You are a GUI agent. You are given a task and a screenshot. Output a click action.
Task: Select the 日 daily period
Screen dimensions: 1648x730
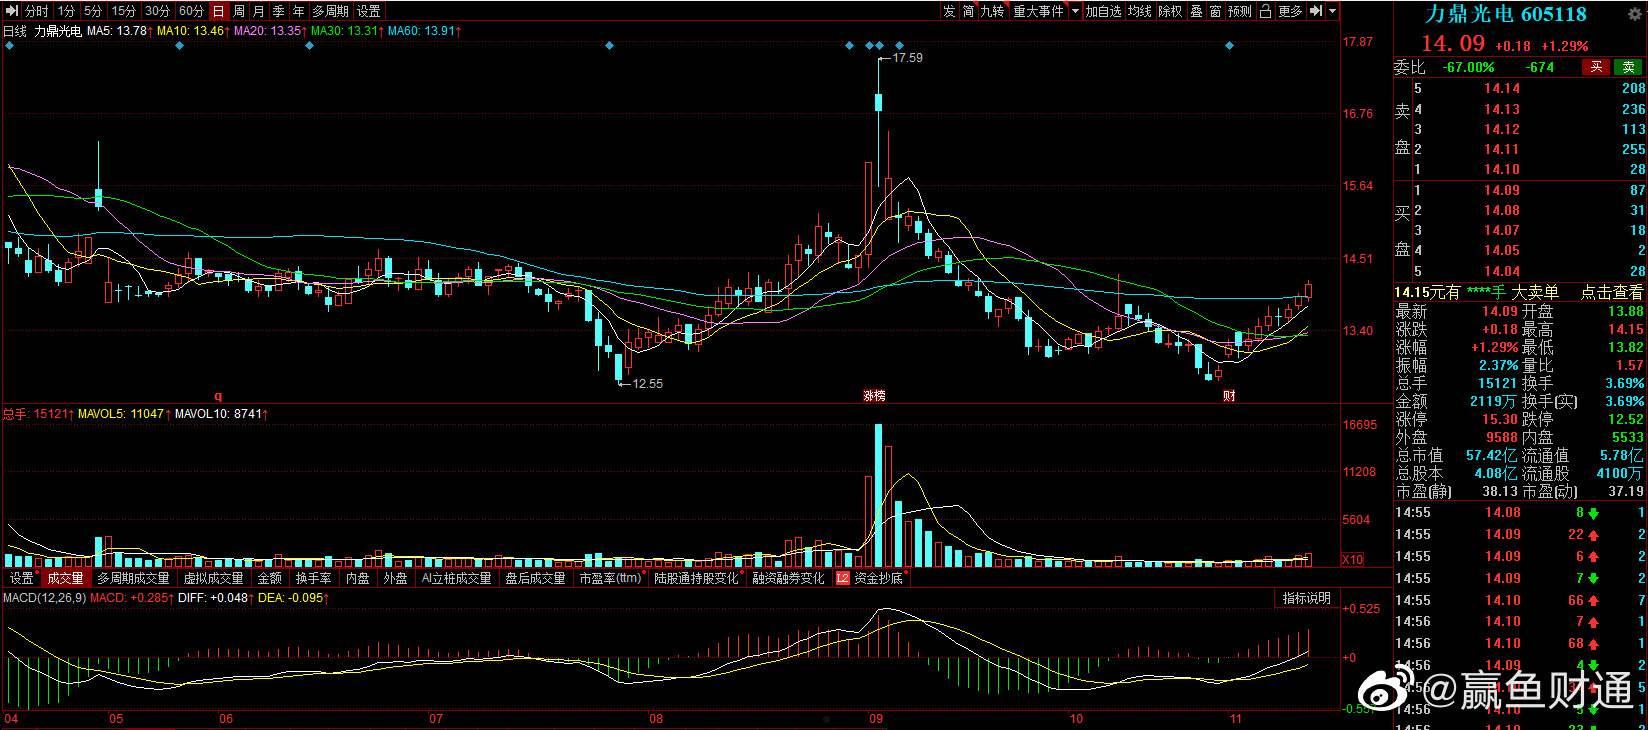[x=218, y=11]
